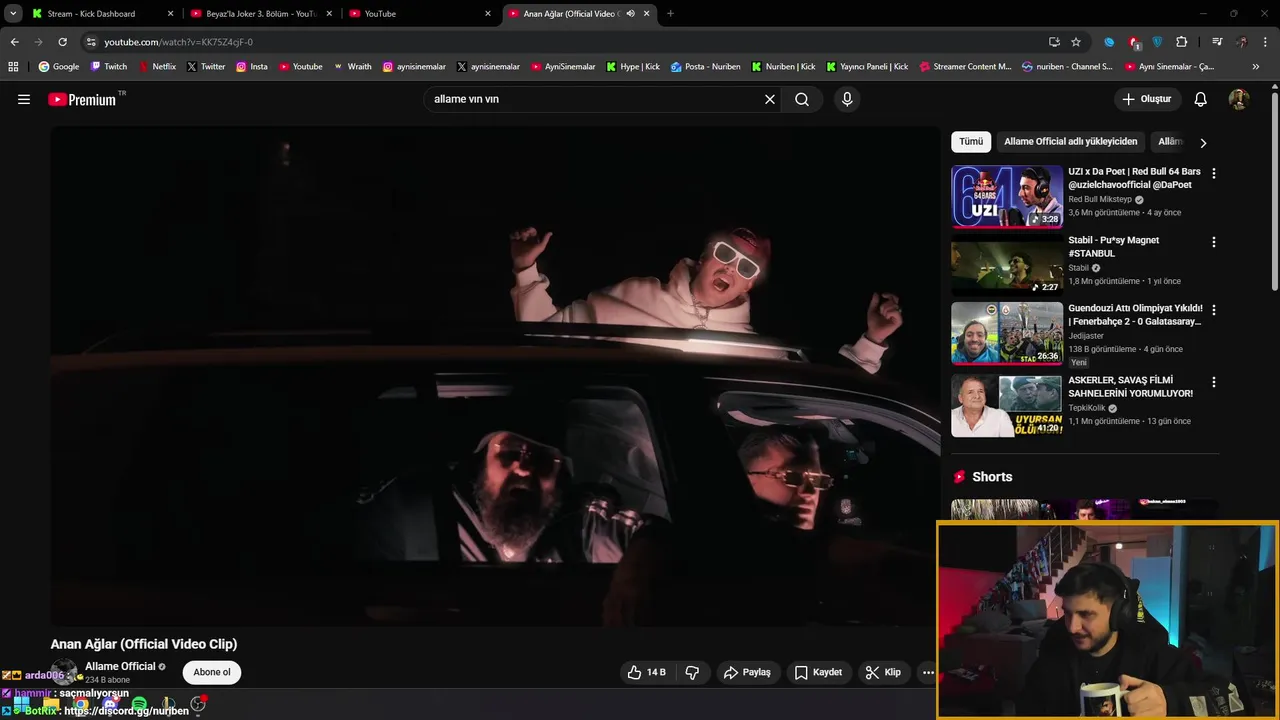Run the search with the magnifier button
The width and height of the screenshot is (1280, 720).
(802, 99)
